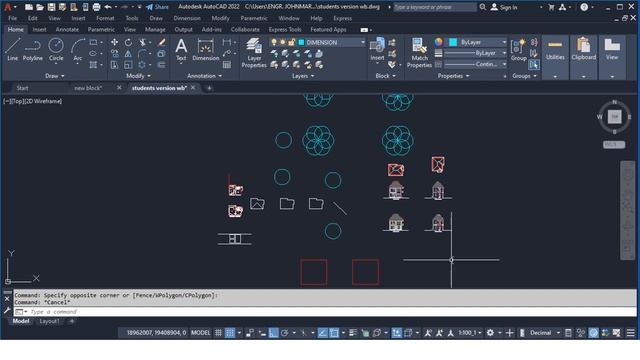Click the Stretch tool icon

114,65
